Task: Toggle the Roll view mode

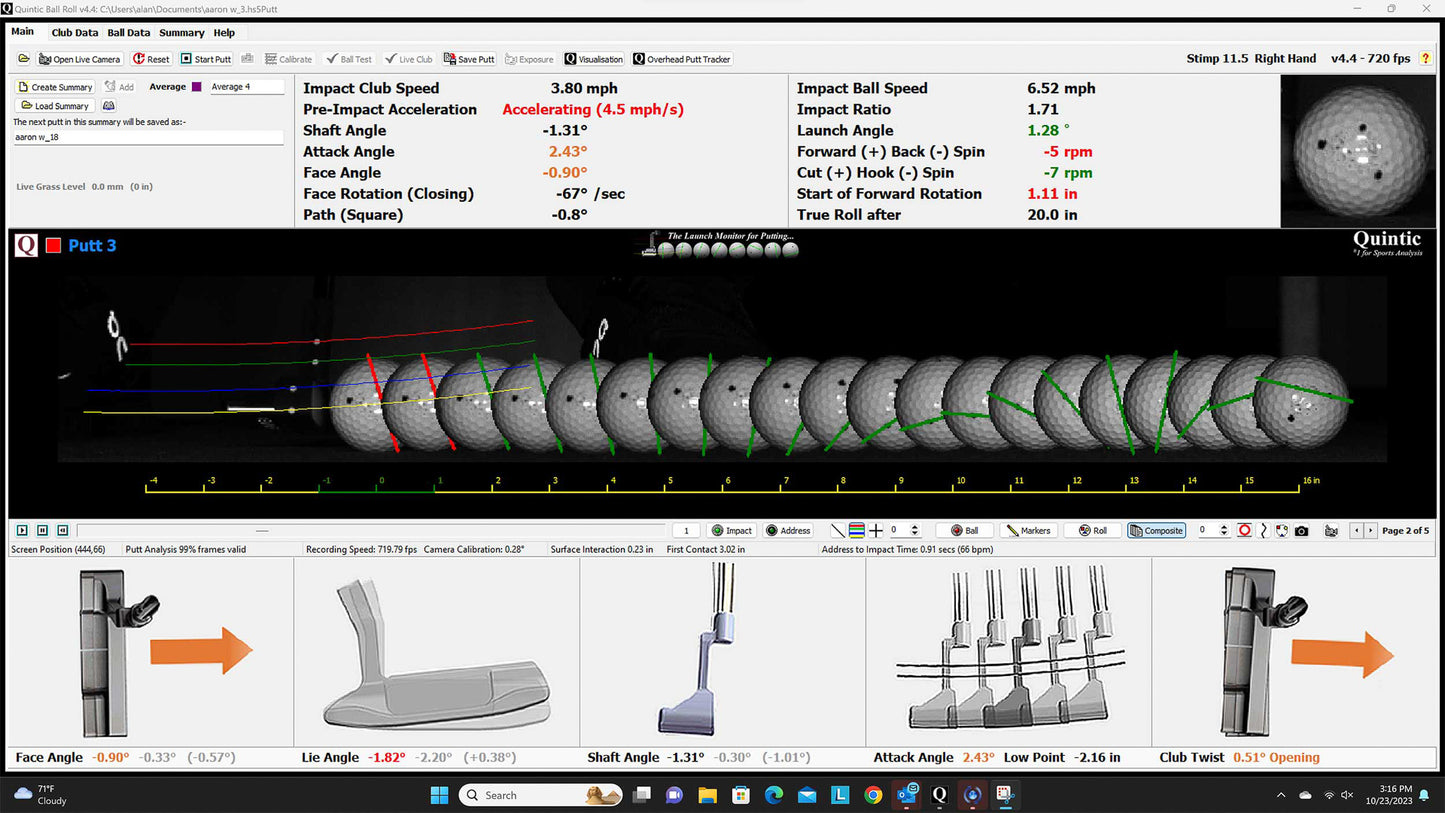Action: coord(1092,531)
